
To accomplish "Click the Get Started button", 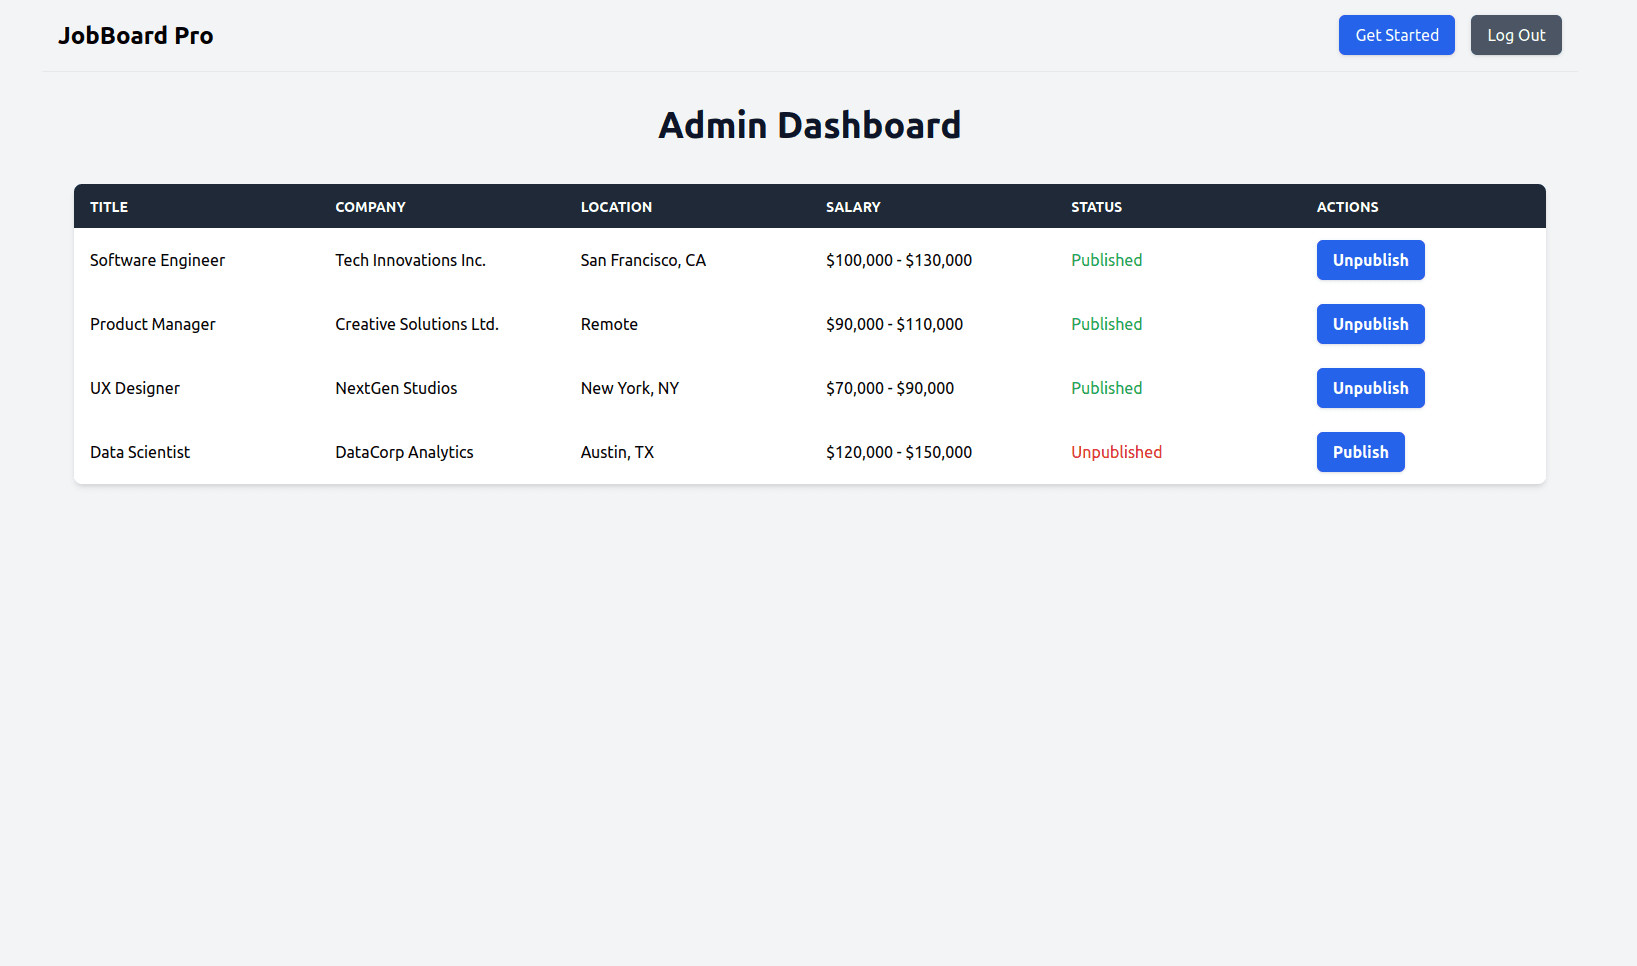I will pyautogui.click(x=1396, y=35).
